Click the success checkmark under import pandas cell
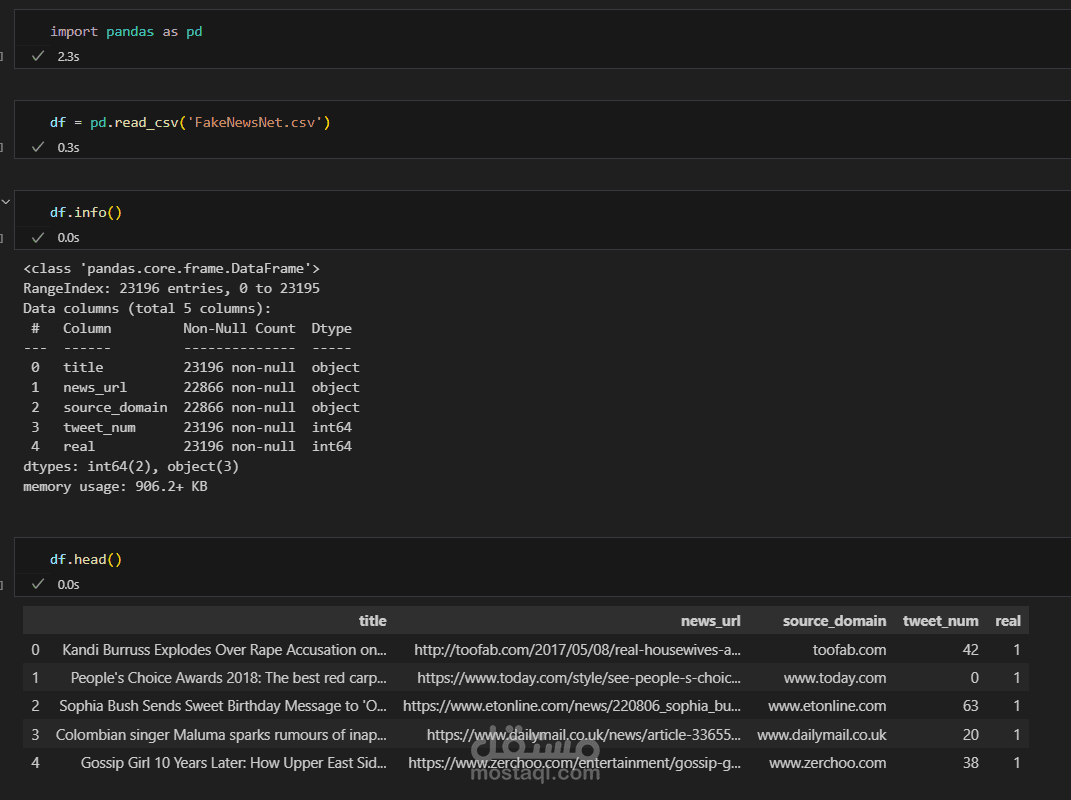 pos(38,57)
